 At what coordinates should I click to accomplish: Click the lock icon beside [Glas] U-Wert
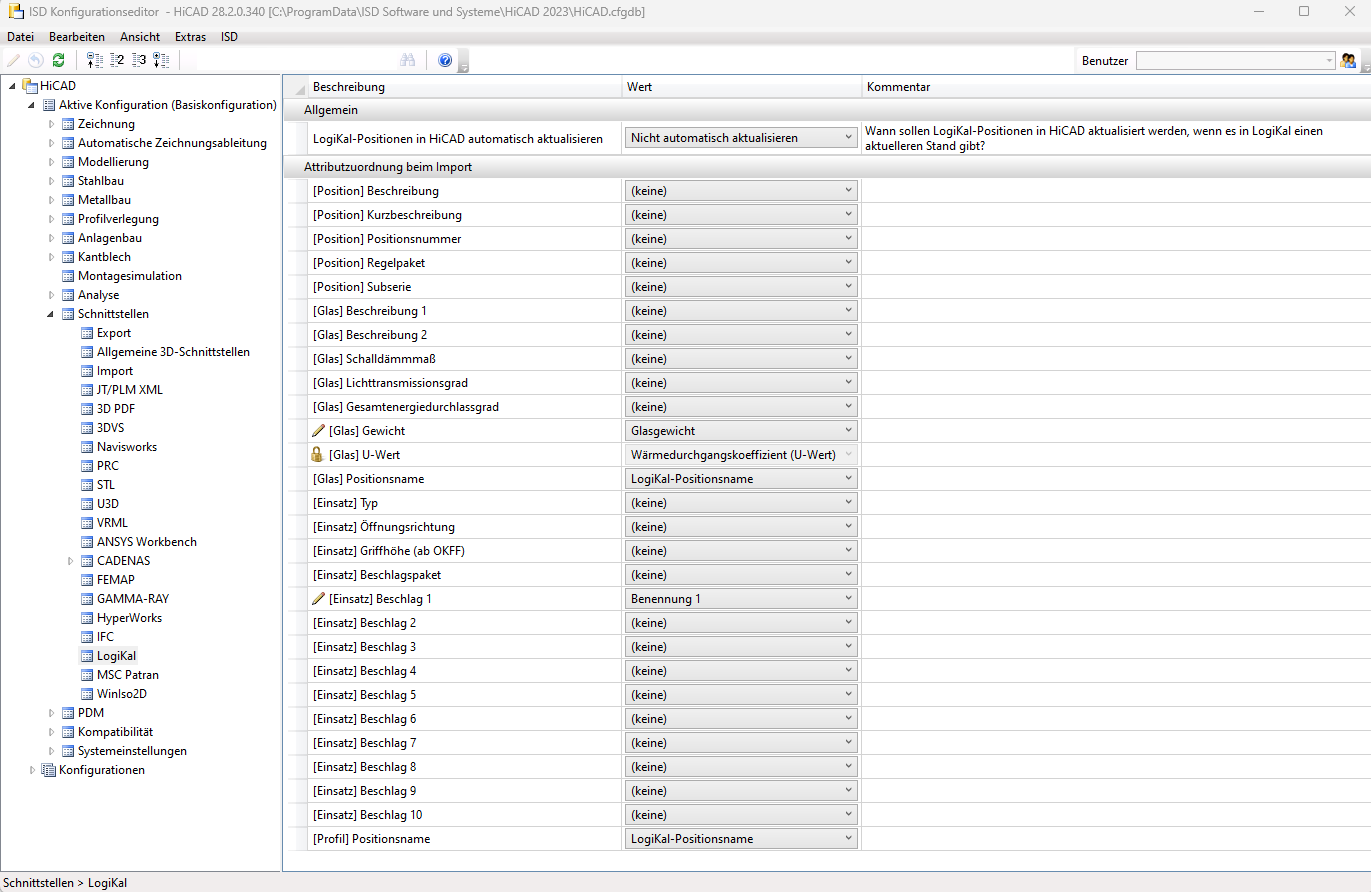coord(319,455)
